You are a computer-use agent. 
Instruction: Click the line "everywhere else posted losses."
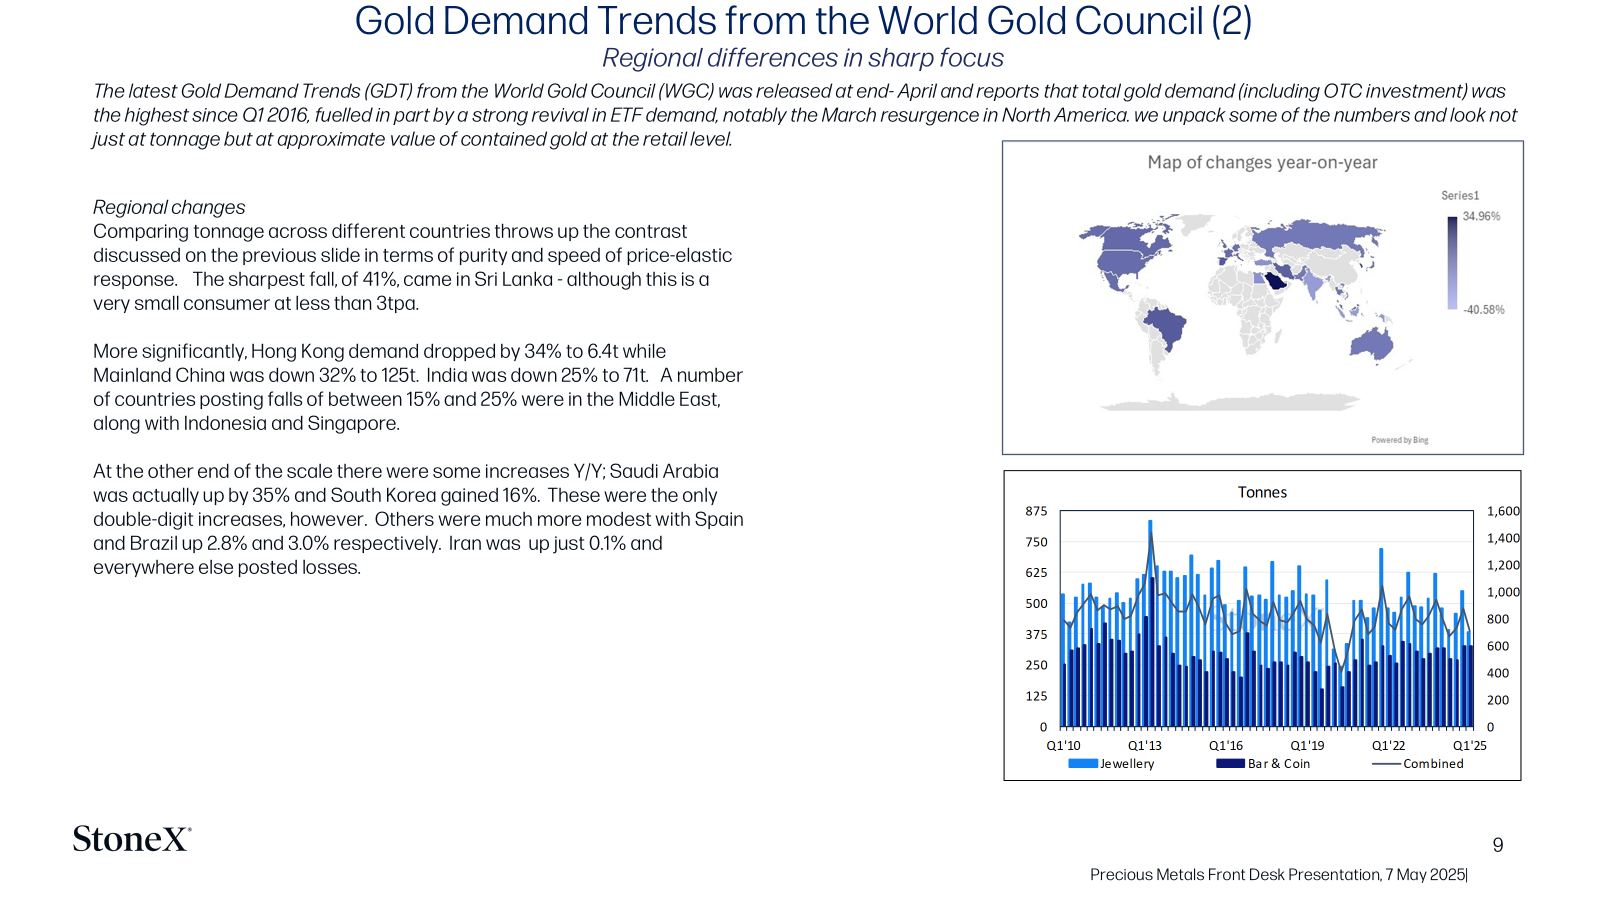[x=227, y=567]
